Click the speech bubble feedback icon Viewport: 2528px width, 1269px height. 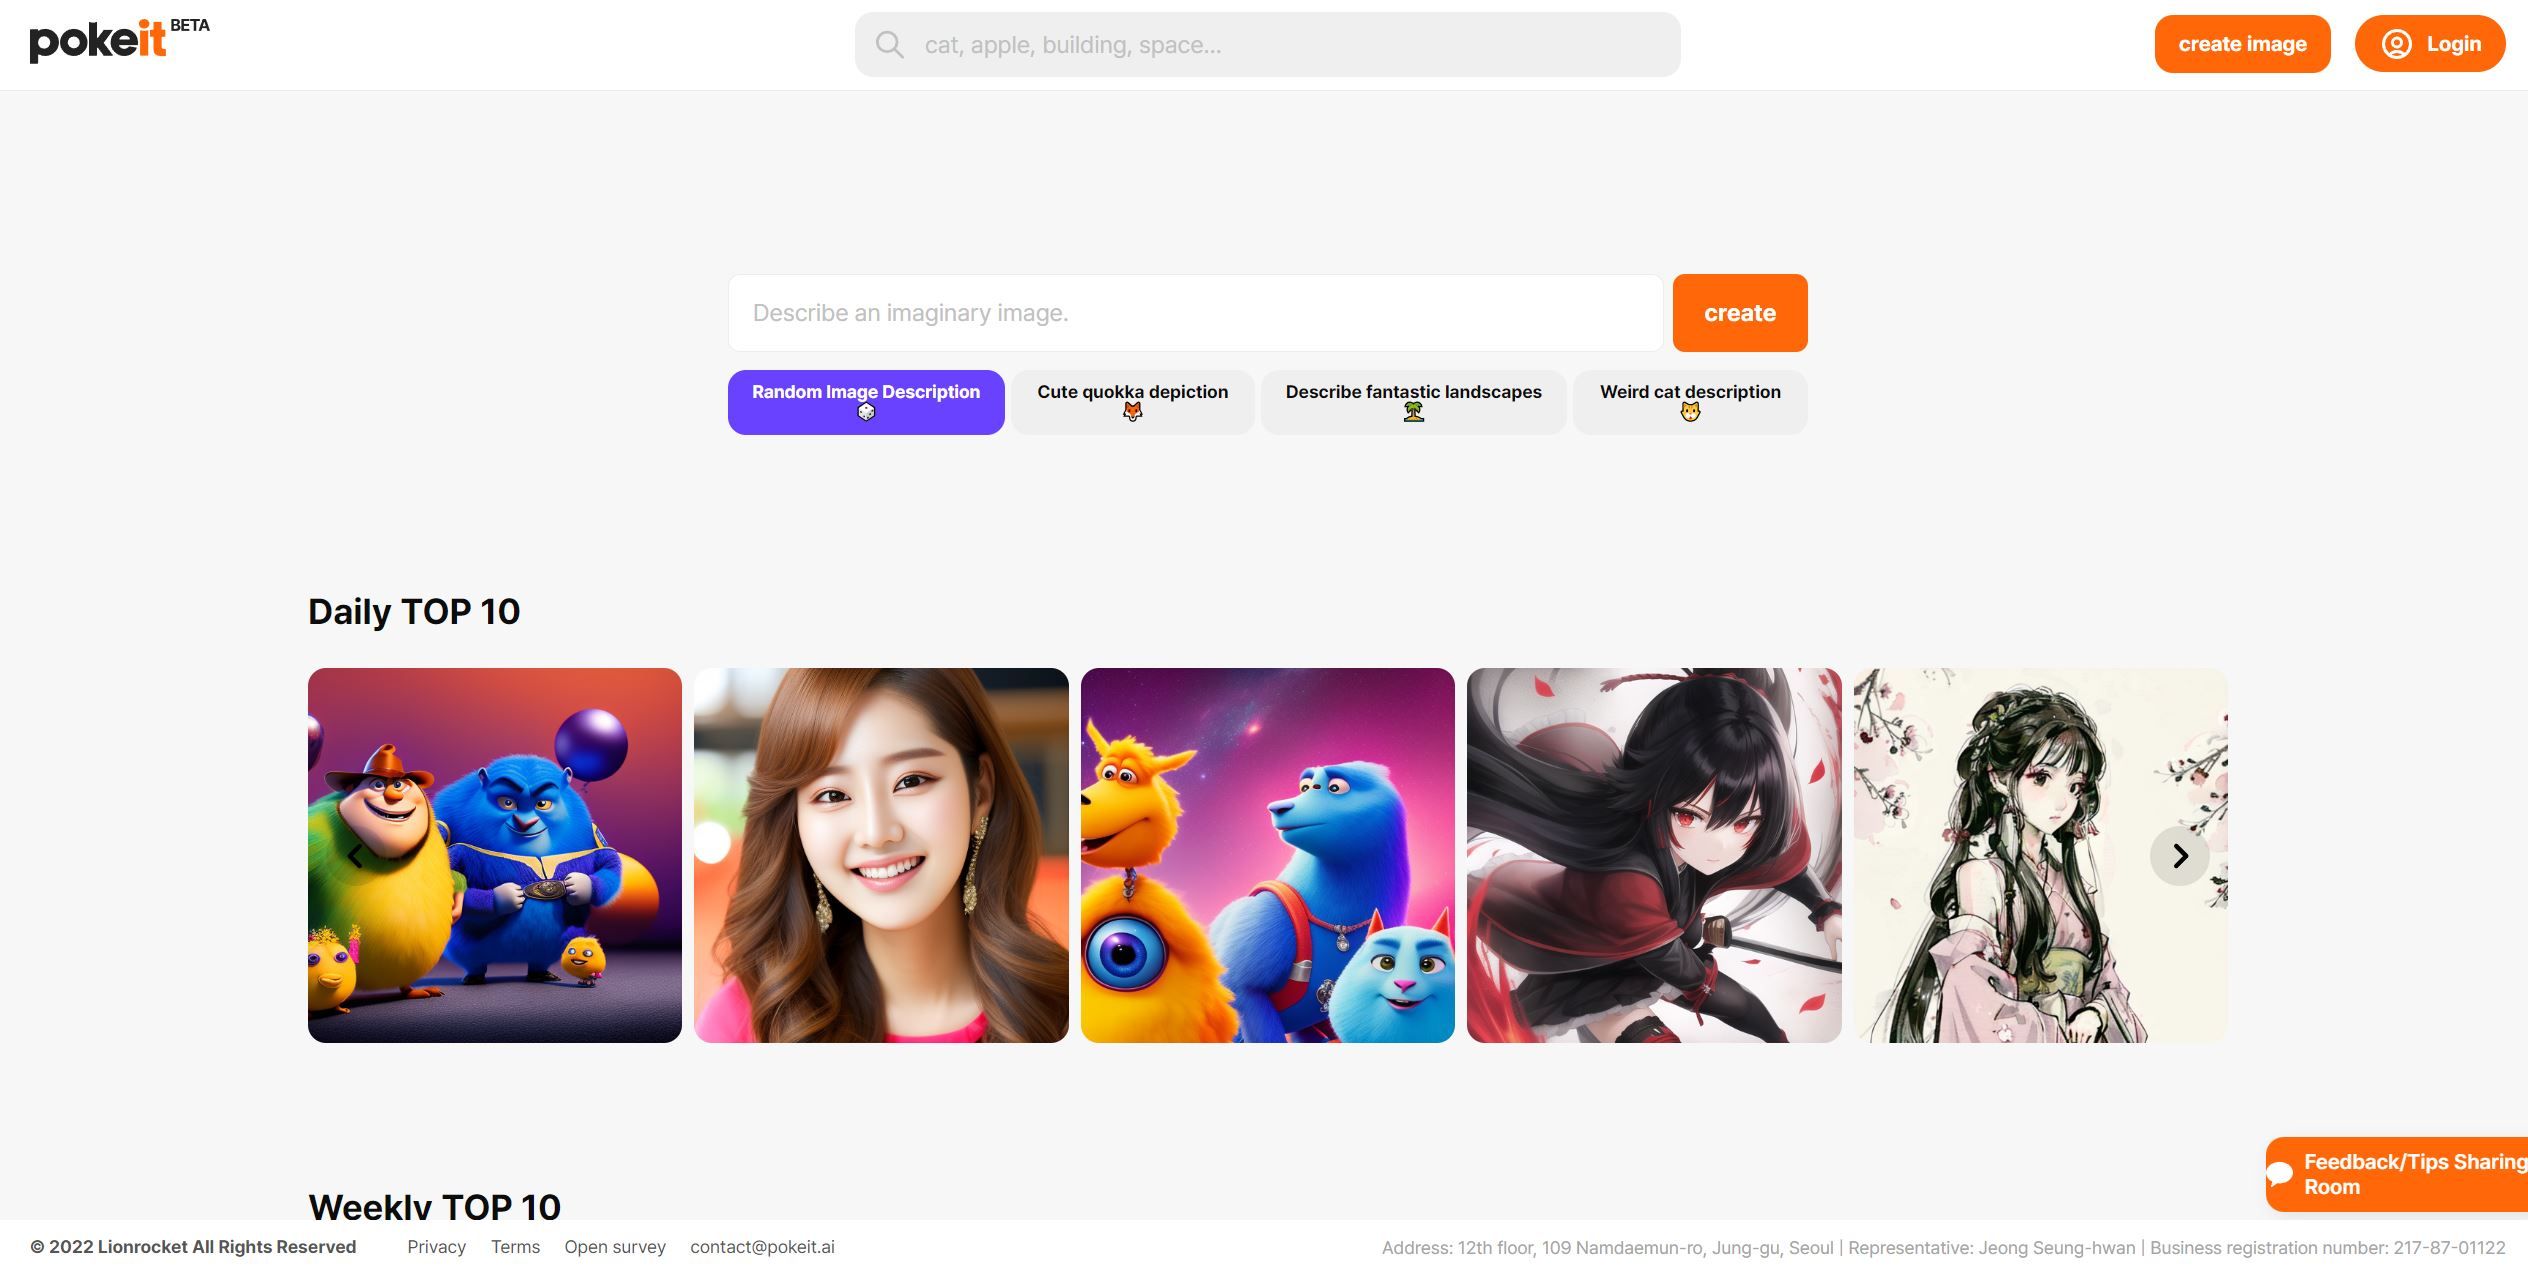click(x=2281, y=1173)
